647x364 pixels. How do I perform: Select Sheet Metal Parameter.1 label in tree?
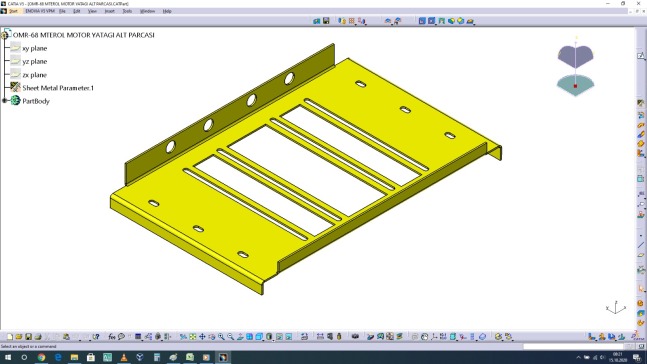[x=58, y=88]
